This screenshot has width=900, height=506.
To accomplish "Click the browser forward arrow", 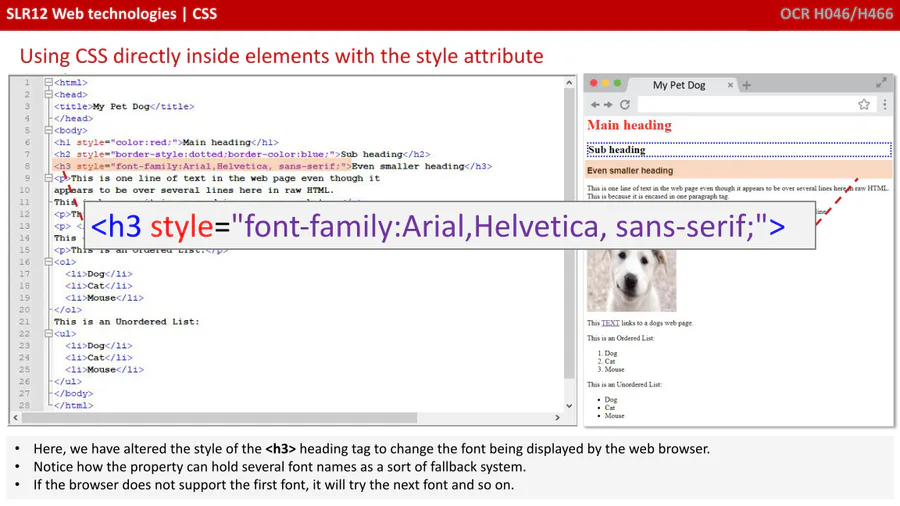I will pos(609,105).
